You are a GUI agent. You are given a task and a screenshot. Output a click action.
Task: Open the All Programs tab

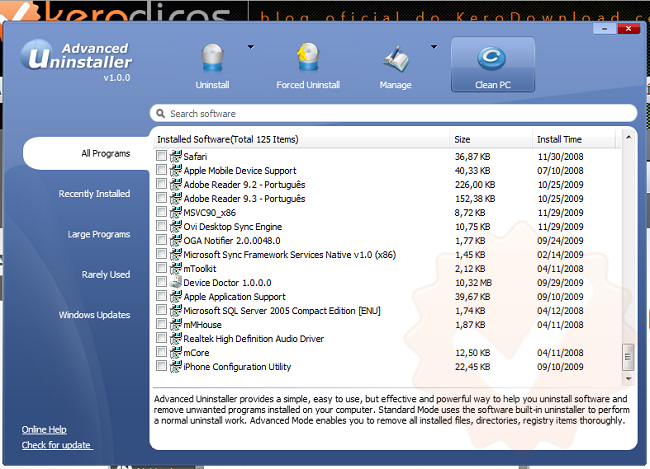pos(86,153)
